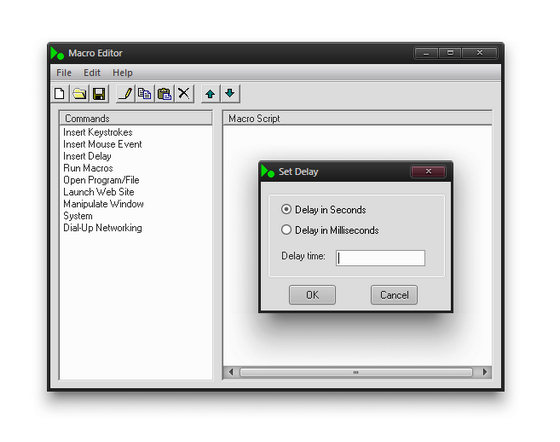The height and width of the screenshot is (442, 560).
Task: Click the Edit pencil toolbar icon
Action: point(125,94)
